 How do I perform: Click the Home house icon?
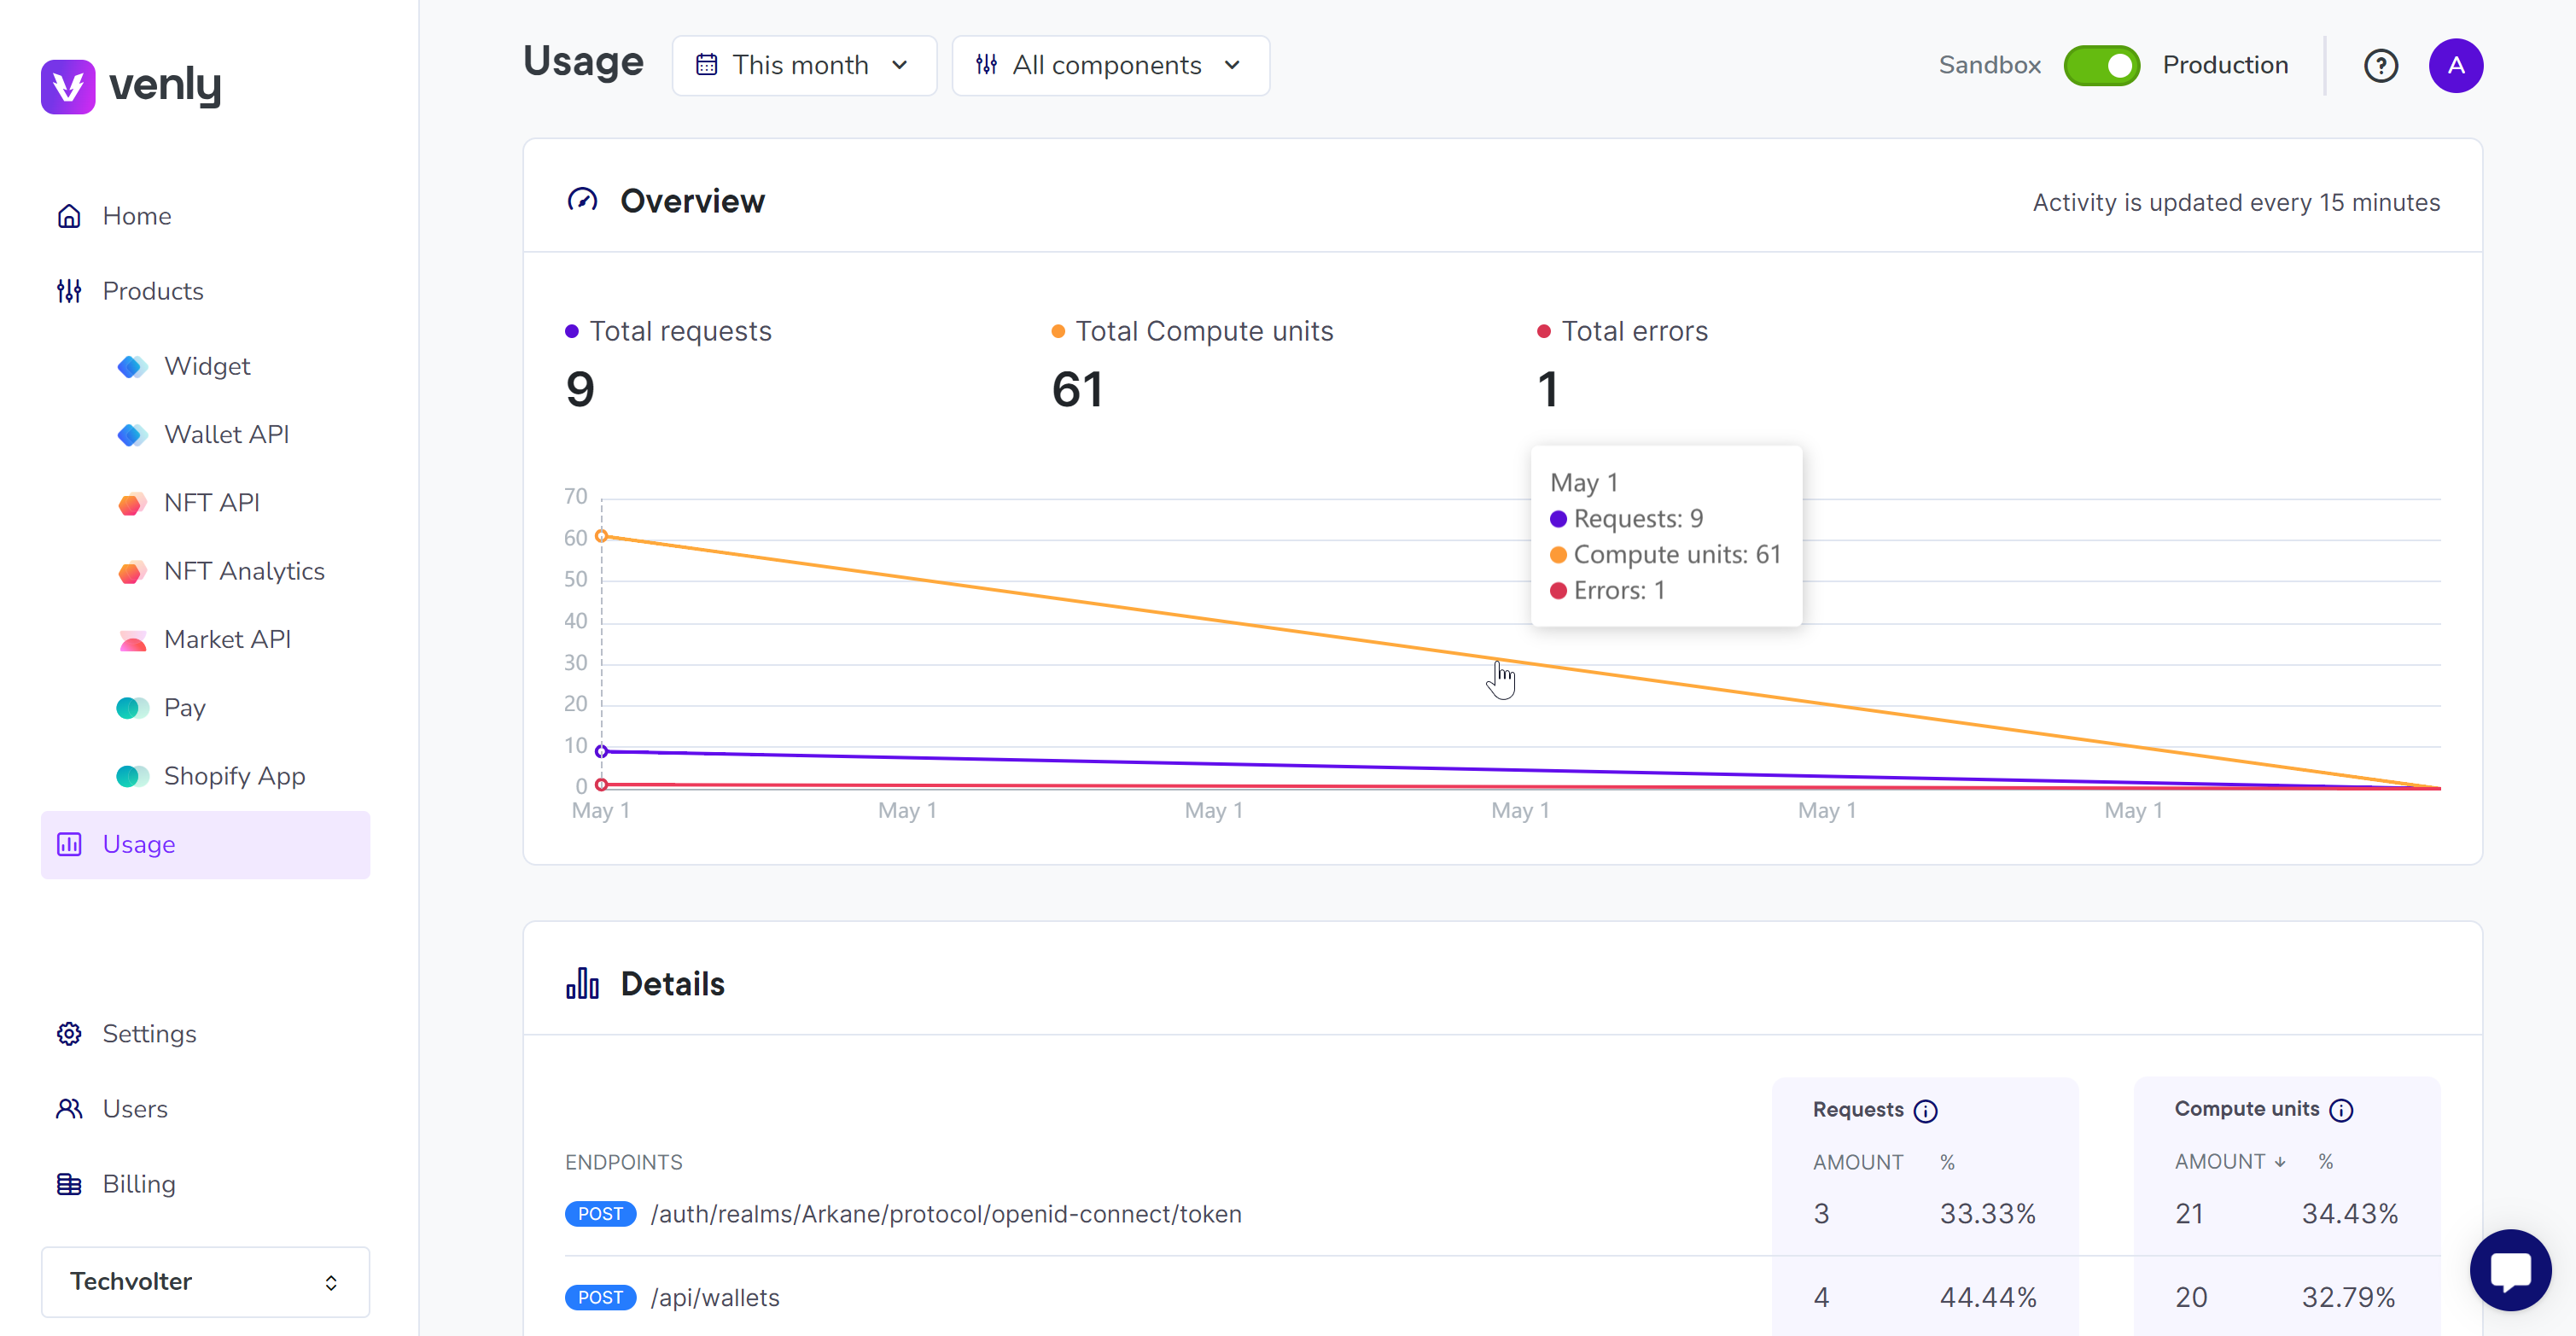tap(69, 216)
